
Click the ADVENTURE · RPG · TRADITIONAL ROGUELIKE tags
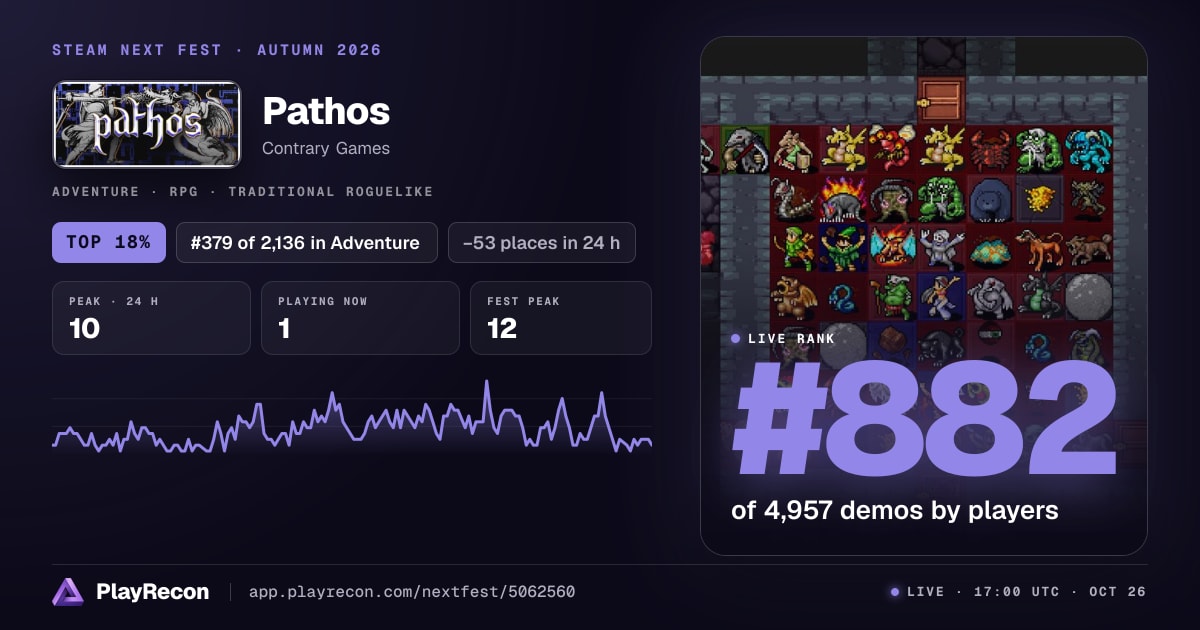point(242,191)
